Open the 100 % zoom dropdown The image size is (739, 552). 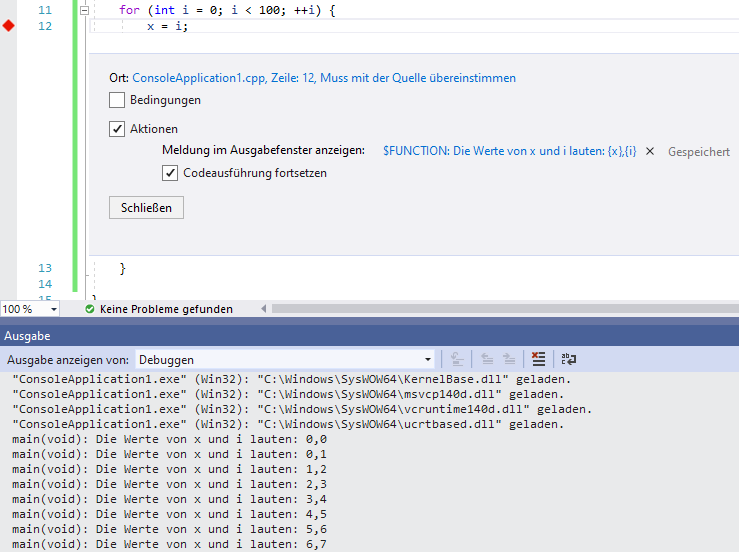(54, 309)
